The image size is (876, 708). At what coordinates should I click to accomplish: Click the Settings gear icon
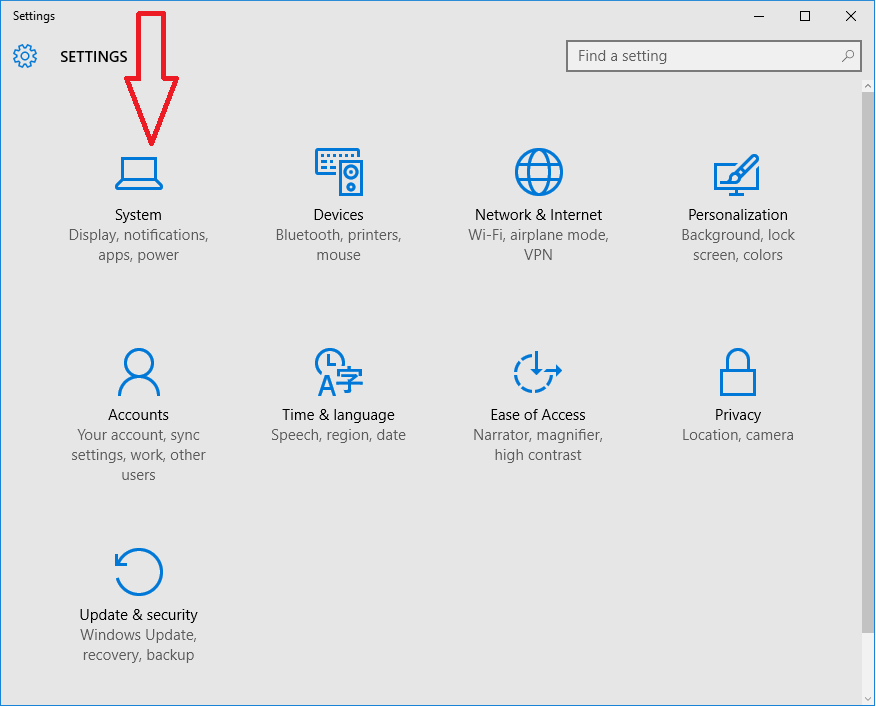[24, 56]
